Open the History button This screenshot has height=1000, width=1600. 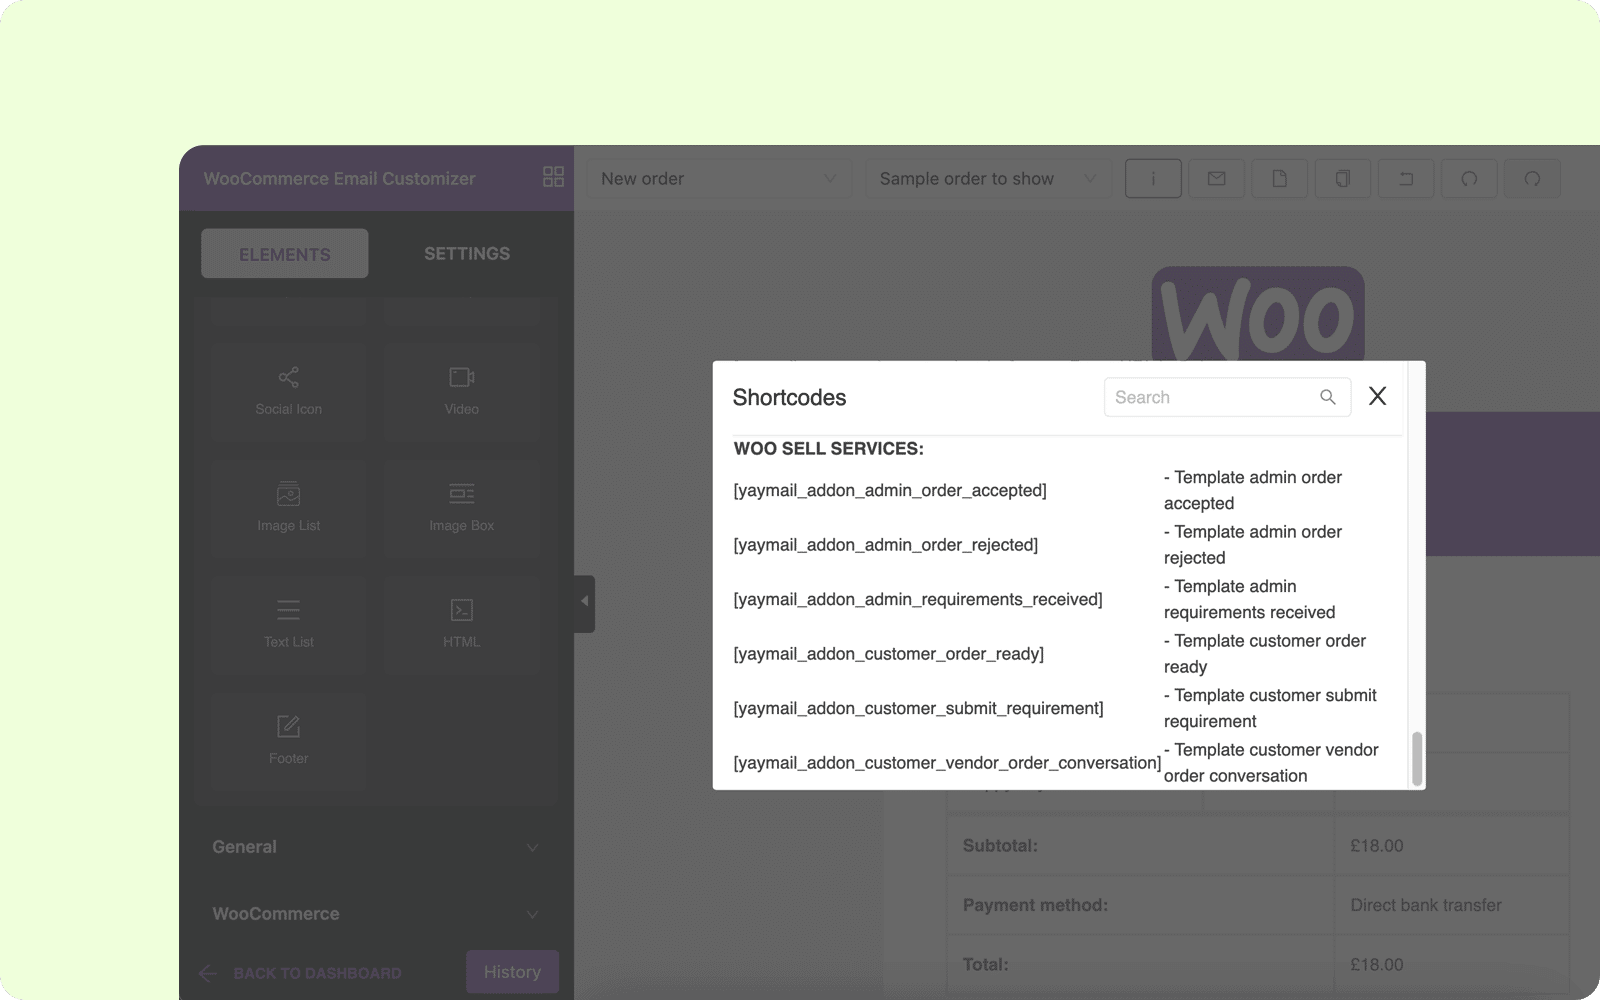pyautogui.click(x=512, y=972)
